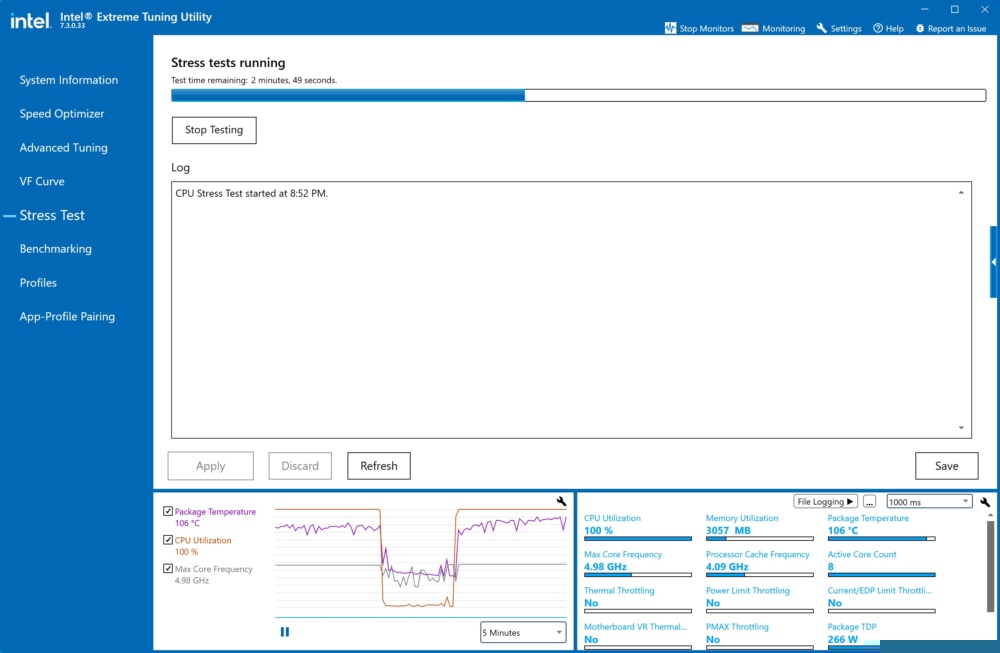
Task: Save the stress test log
Action: pyautogui.click(x=946, y=466)
